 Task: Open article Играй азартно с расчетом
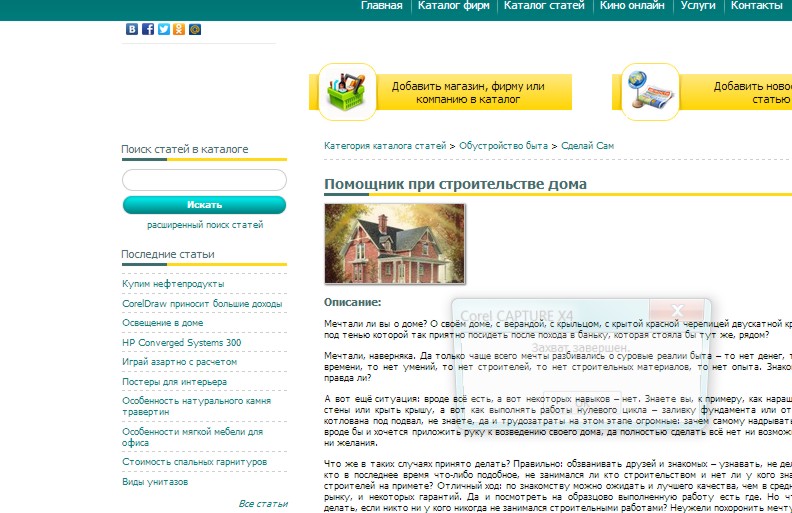coord(179,362)
